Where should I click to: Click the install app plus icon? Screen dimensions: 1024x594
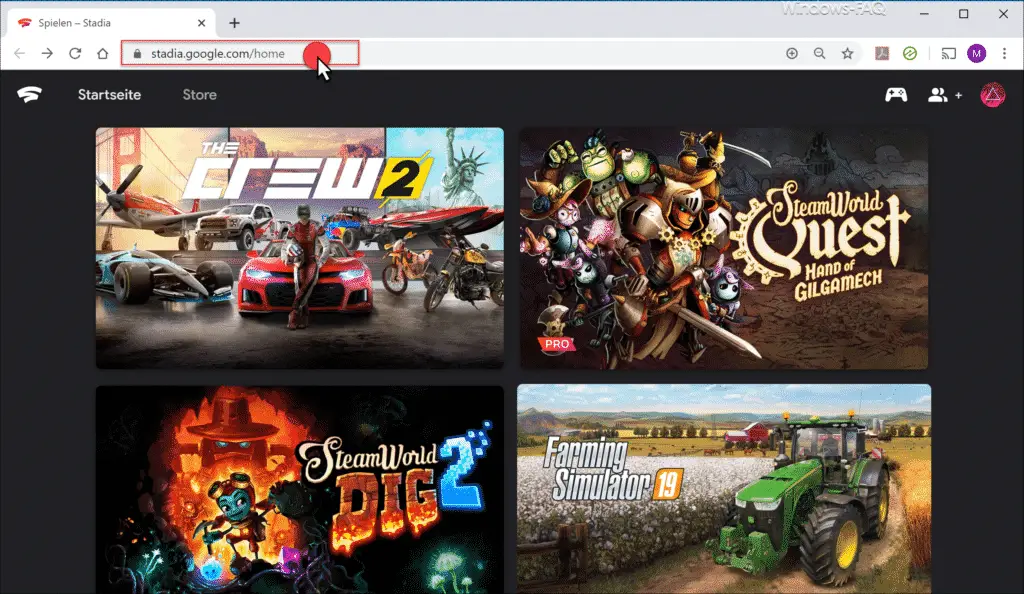[792, 54]
